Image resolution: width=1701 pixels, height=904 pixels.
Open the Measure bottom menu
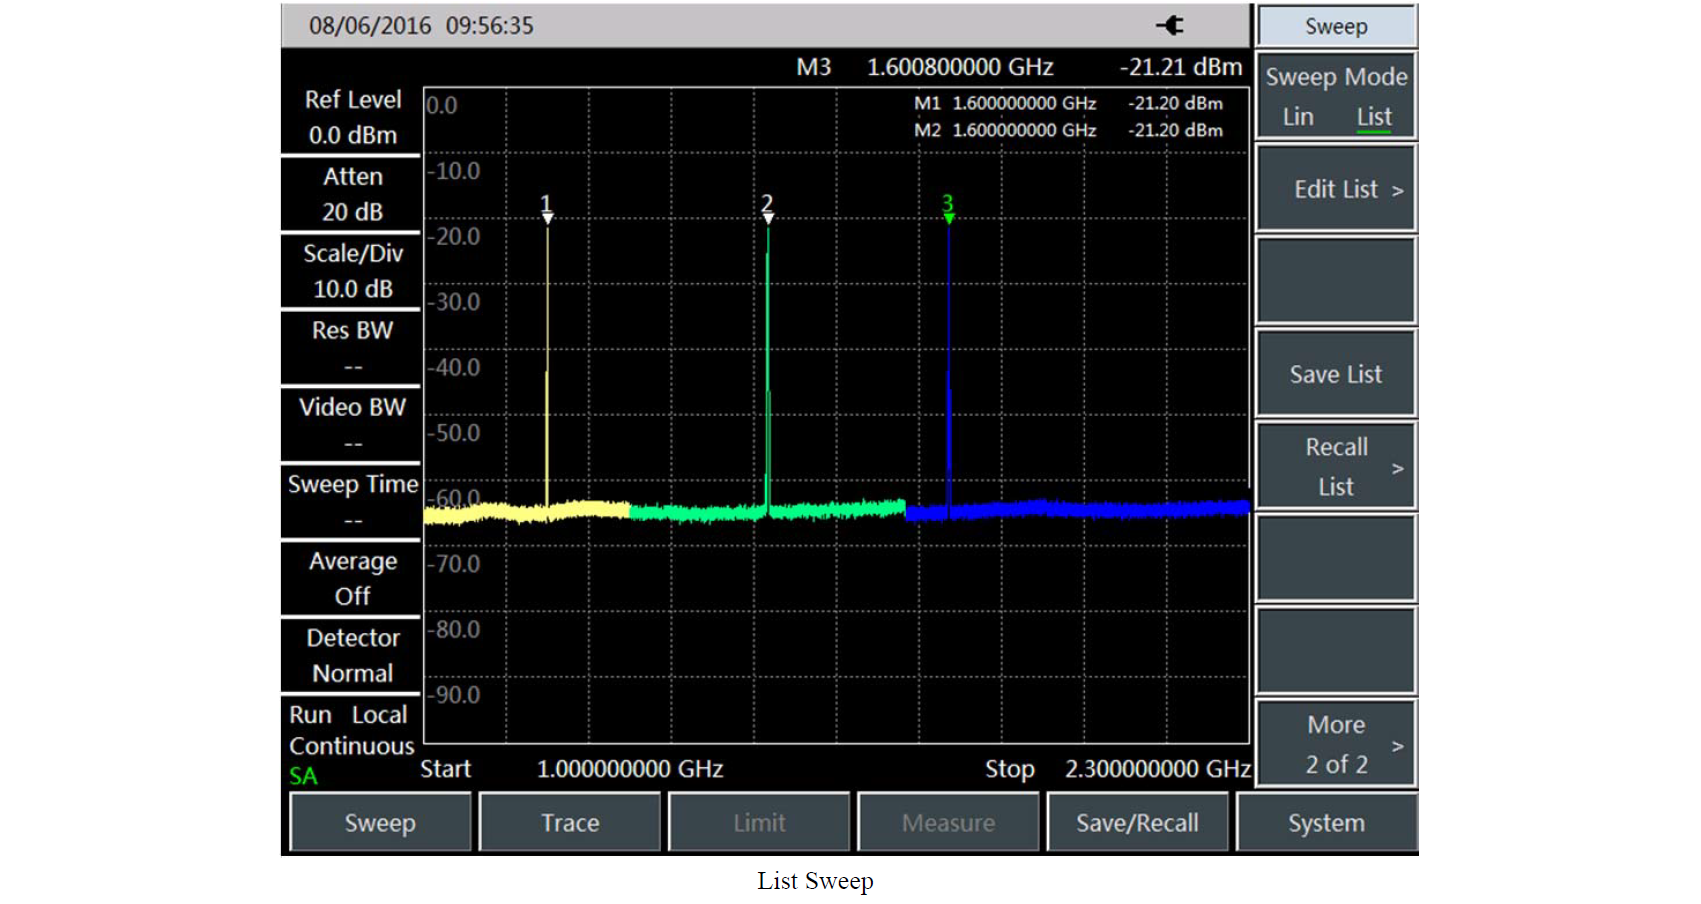948,823
